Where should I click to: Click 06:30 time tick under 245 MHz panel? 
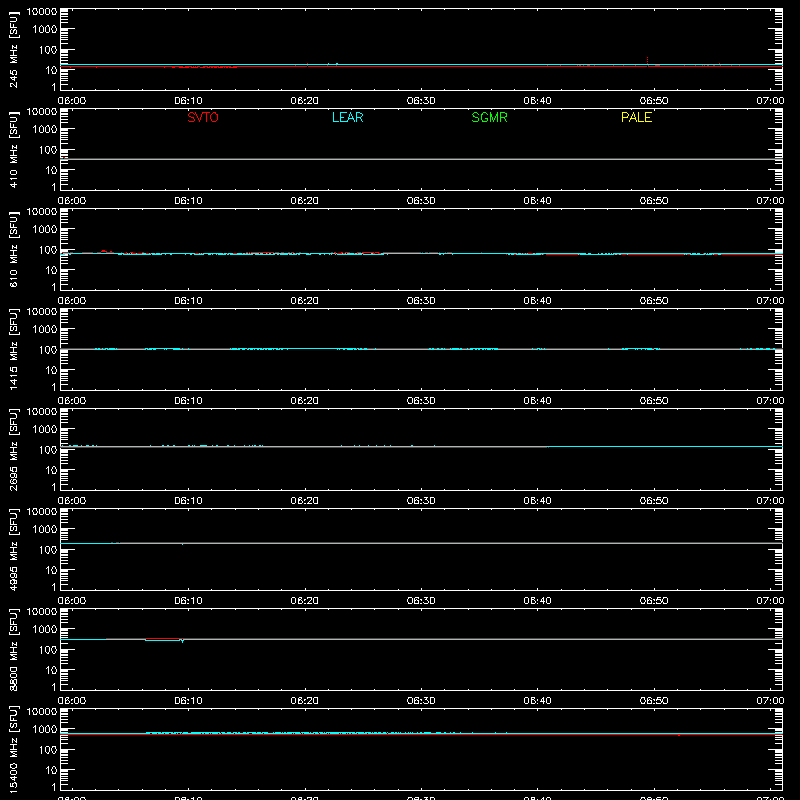421,101
